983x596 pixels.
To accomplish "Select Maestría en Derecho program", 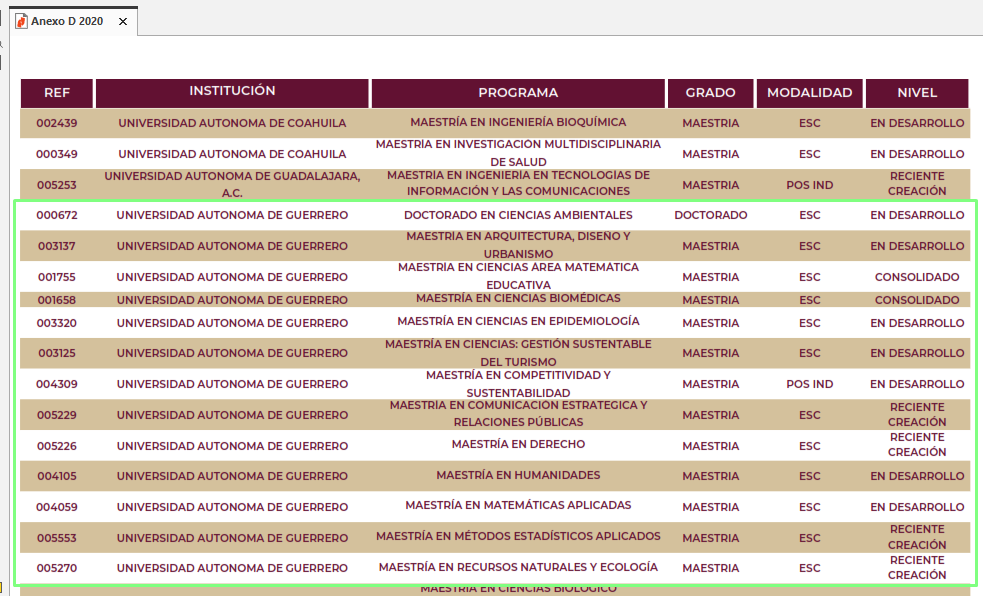I will coord(518,444).
